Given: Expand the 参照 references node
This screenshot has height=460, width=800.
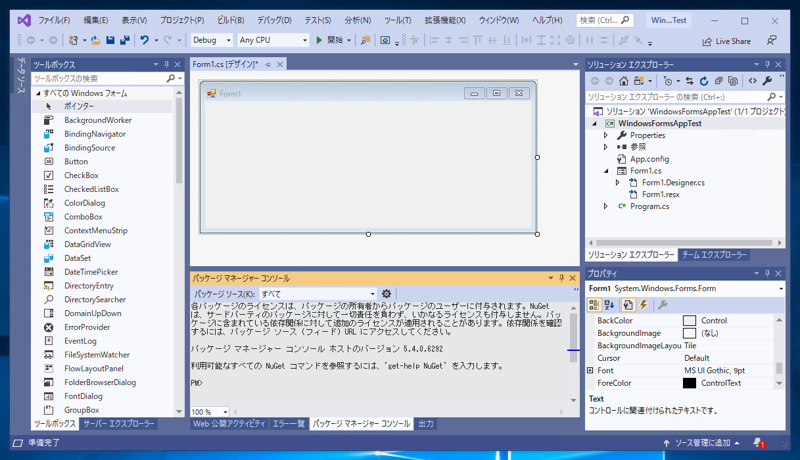Looking at the screenshot, I should coord(606,147).
